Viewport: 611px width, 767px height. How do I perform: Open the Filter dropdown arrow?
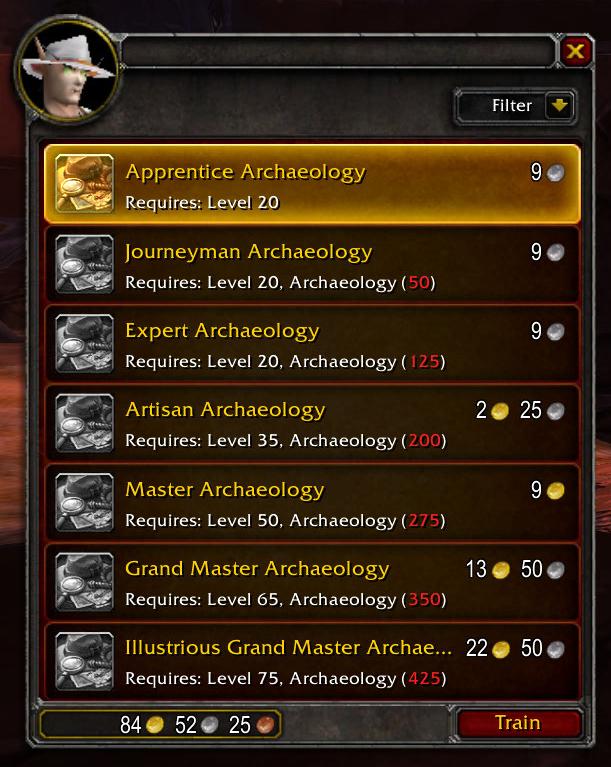559,105
